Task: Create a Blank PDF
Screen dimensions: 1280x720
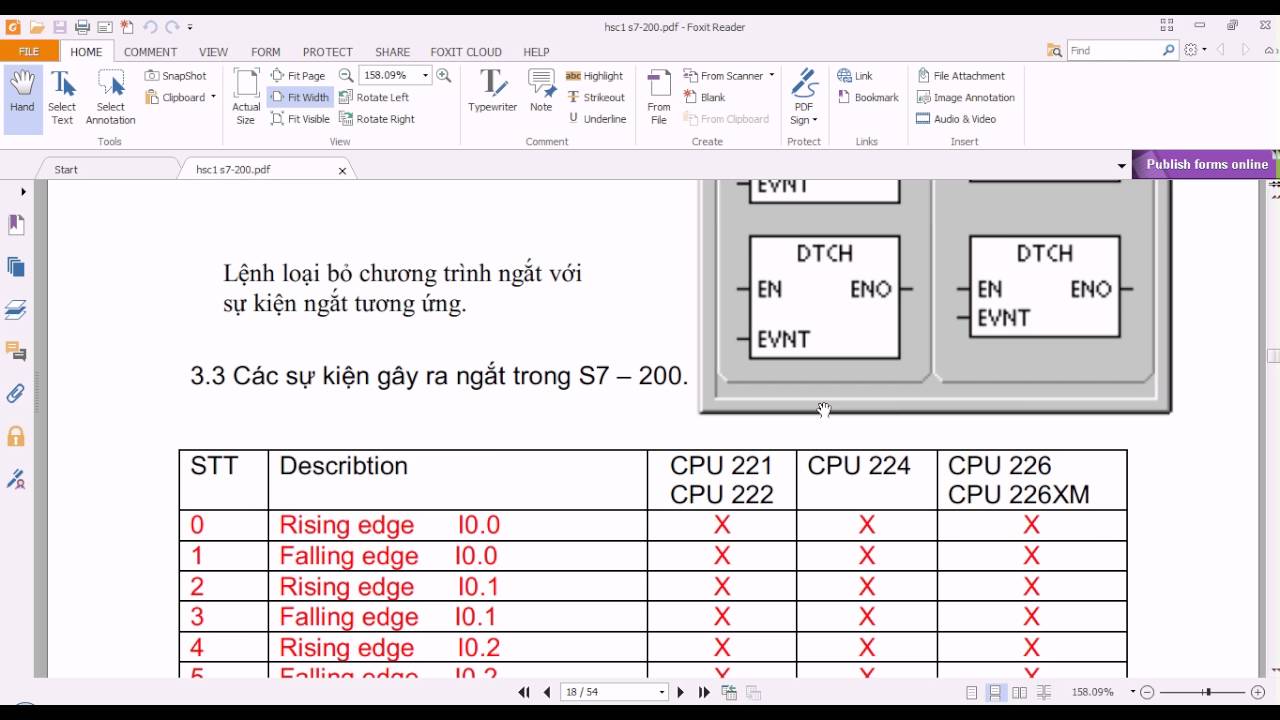Action: coord(705,97)
